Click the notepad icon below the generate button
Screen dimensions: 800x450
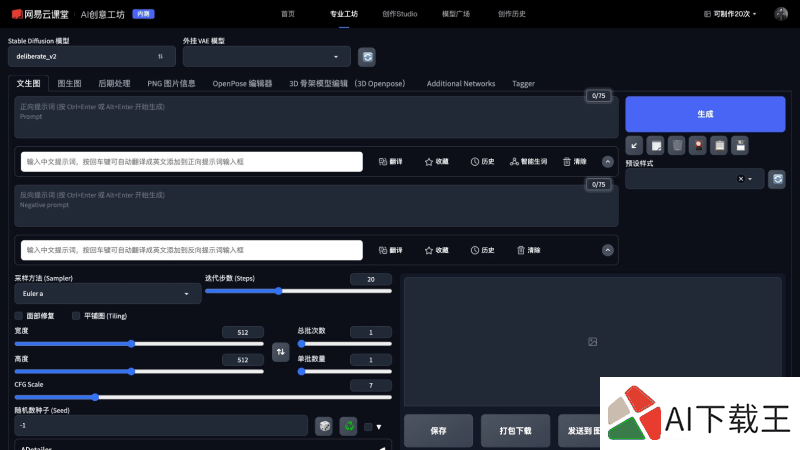click(x=656, y=146)
